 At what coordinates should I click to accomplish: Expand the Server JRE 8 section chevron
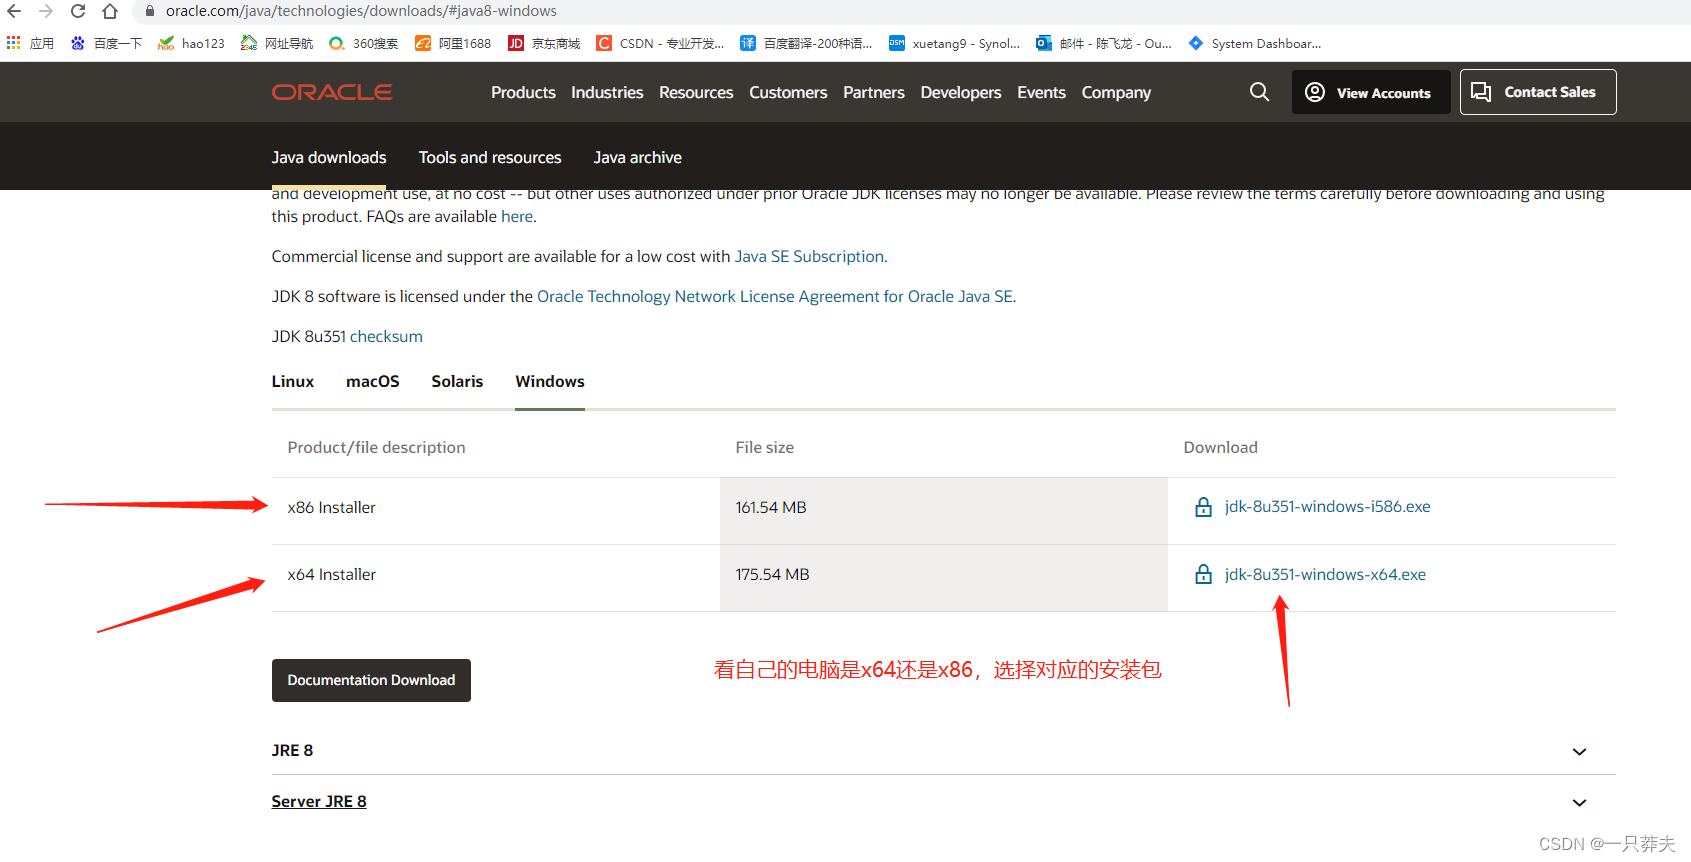coord(1580,803)
